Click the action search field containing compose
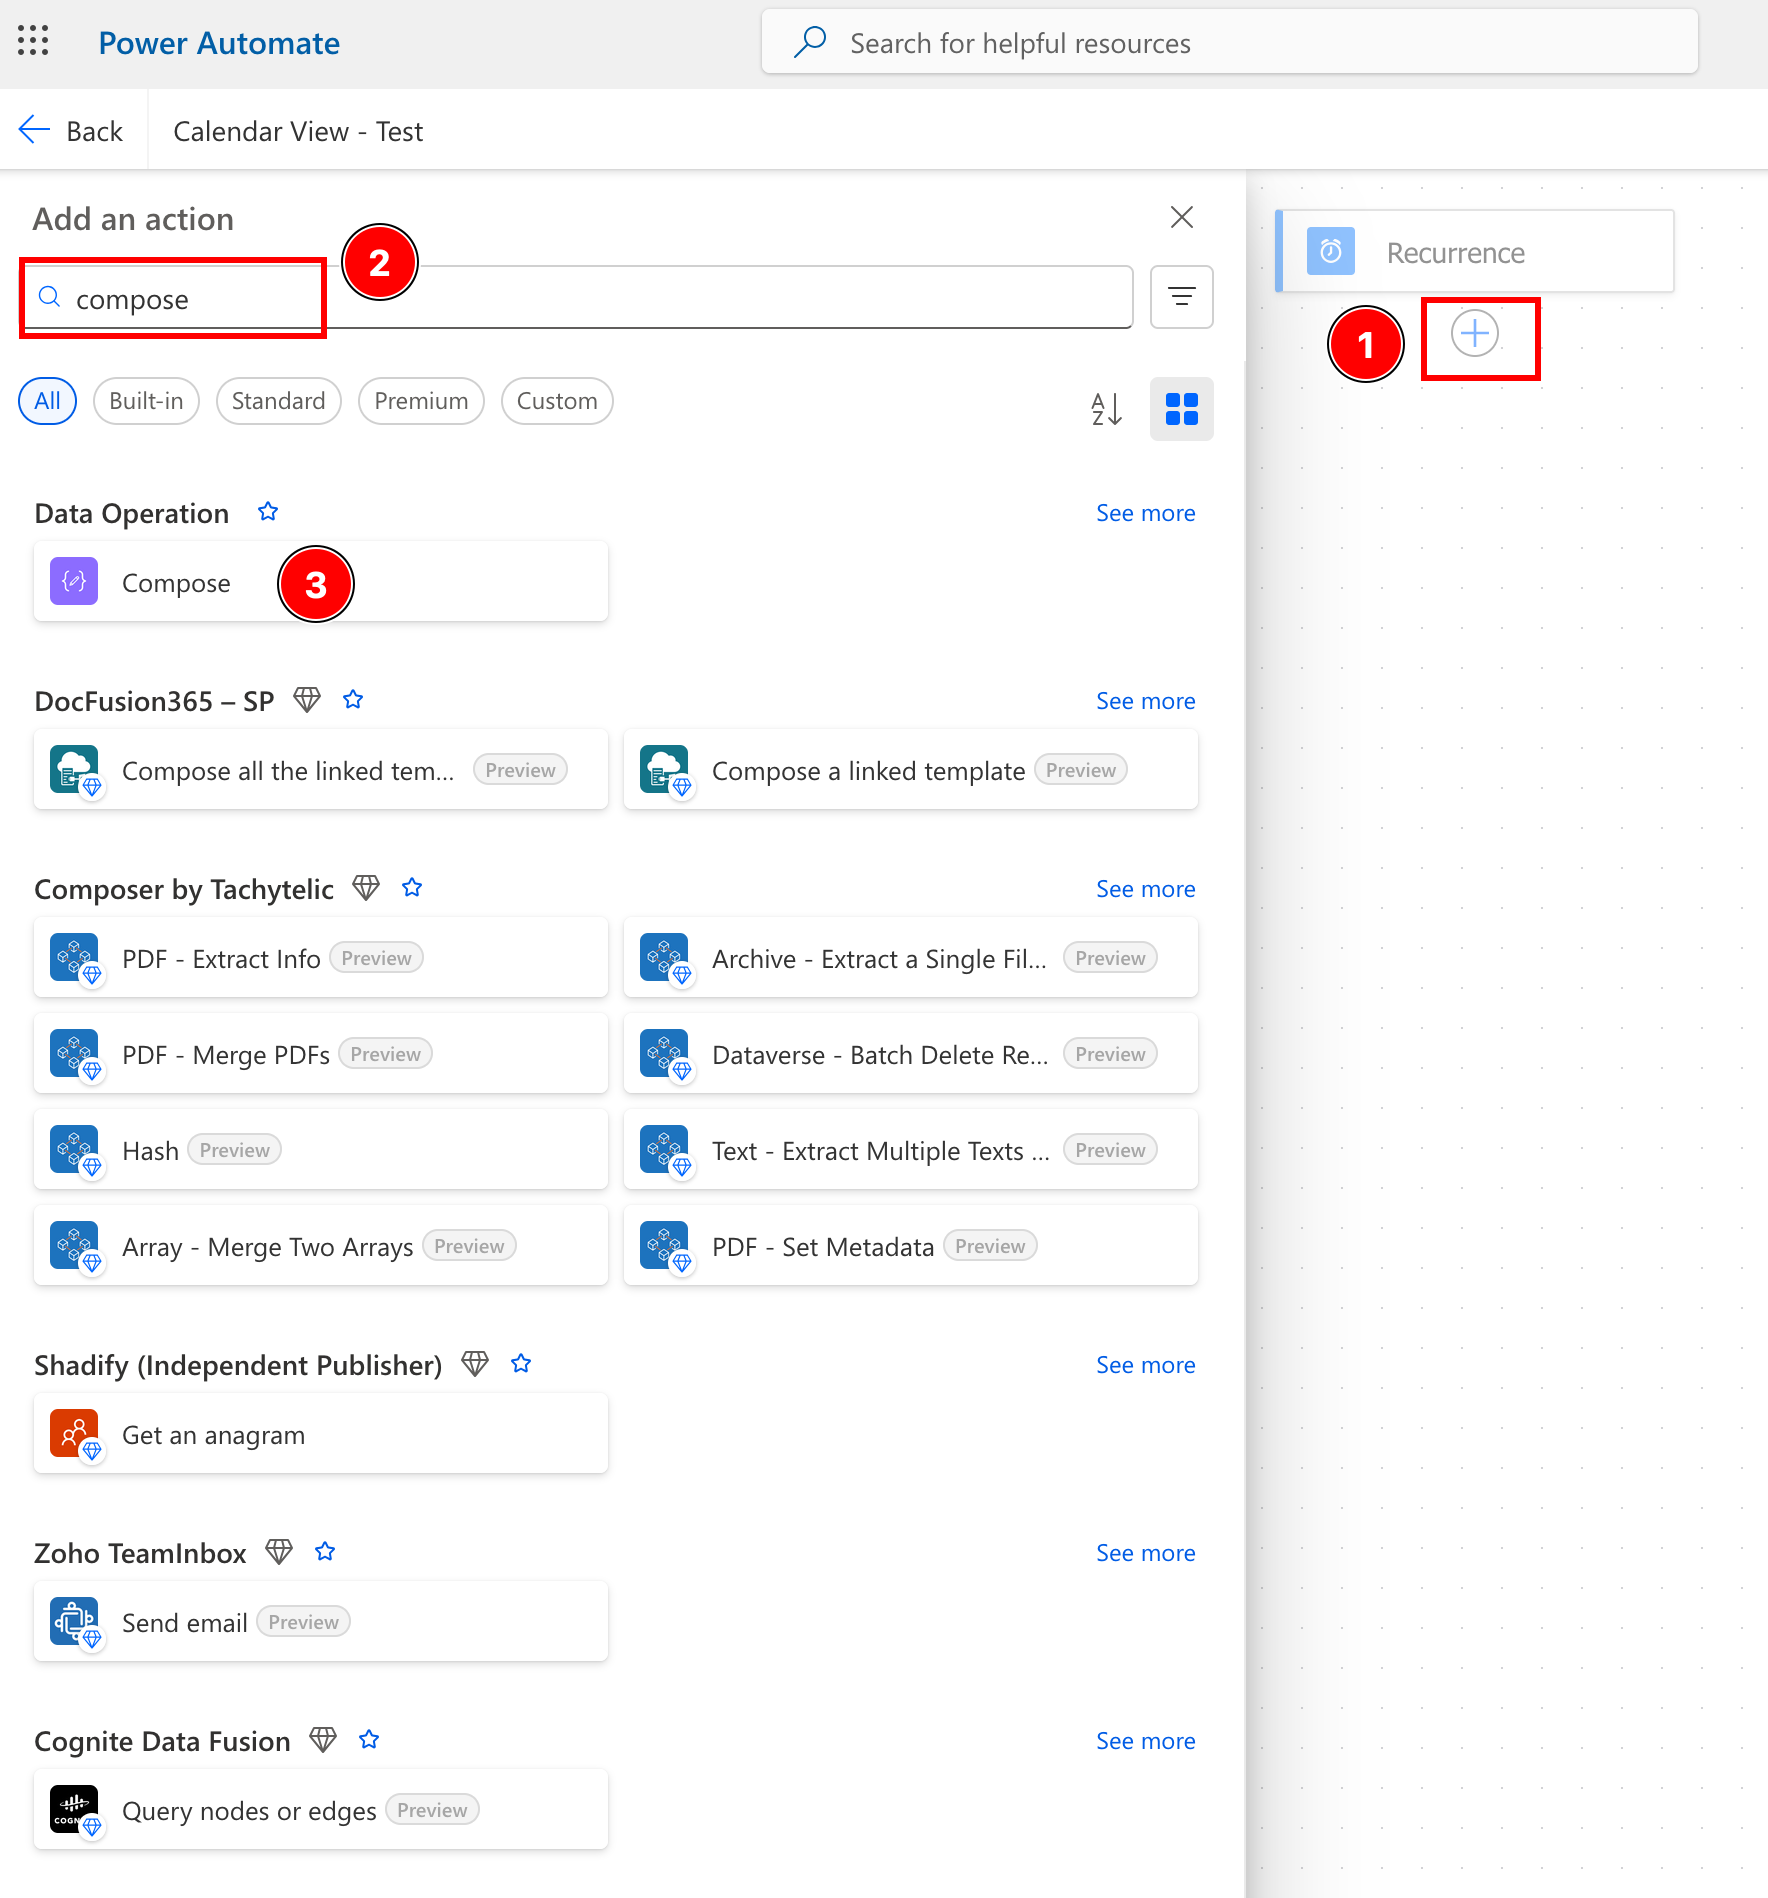 point(578,297)
